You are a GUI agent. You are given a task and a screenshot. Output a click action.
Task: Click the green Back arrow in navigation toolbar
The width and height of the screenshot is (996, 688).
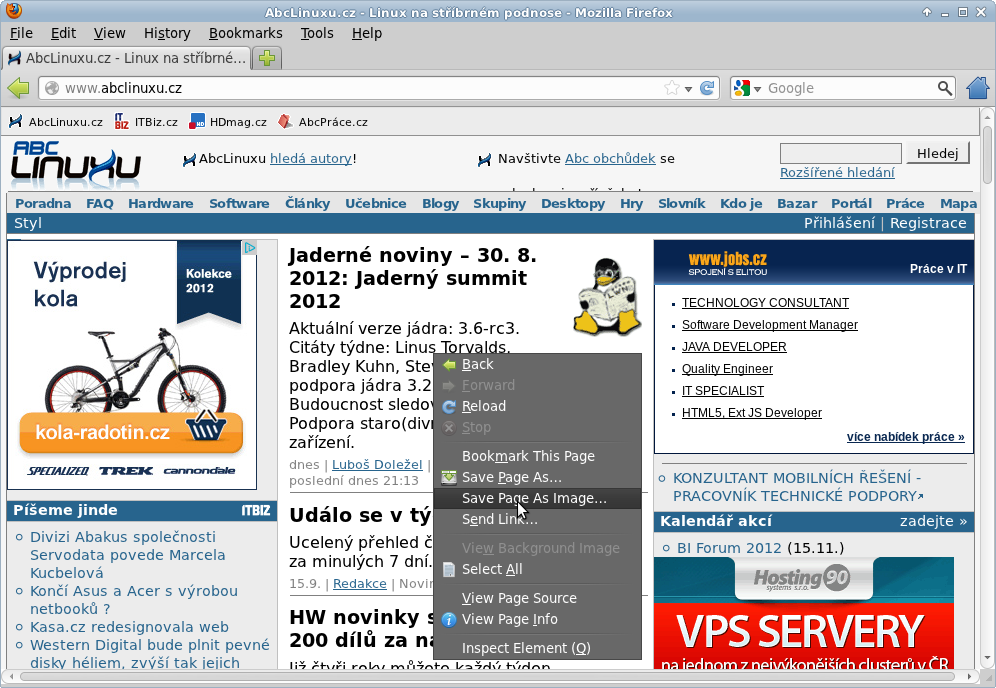(x=18, y=88)
